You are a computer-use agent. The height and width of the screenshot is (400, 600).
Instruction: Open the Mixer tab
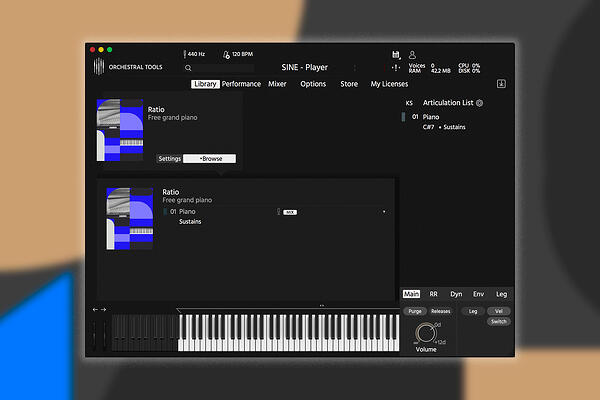[277, 84]
